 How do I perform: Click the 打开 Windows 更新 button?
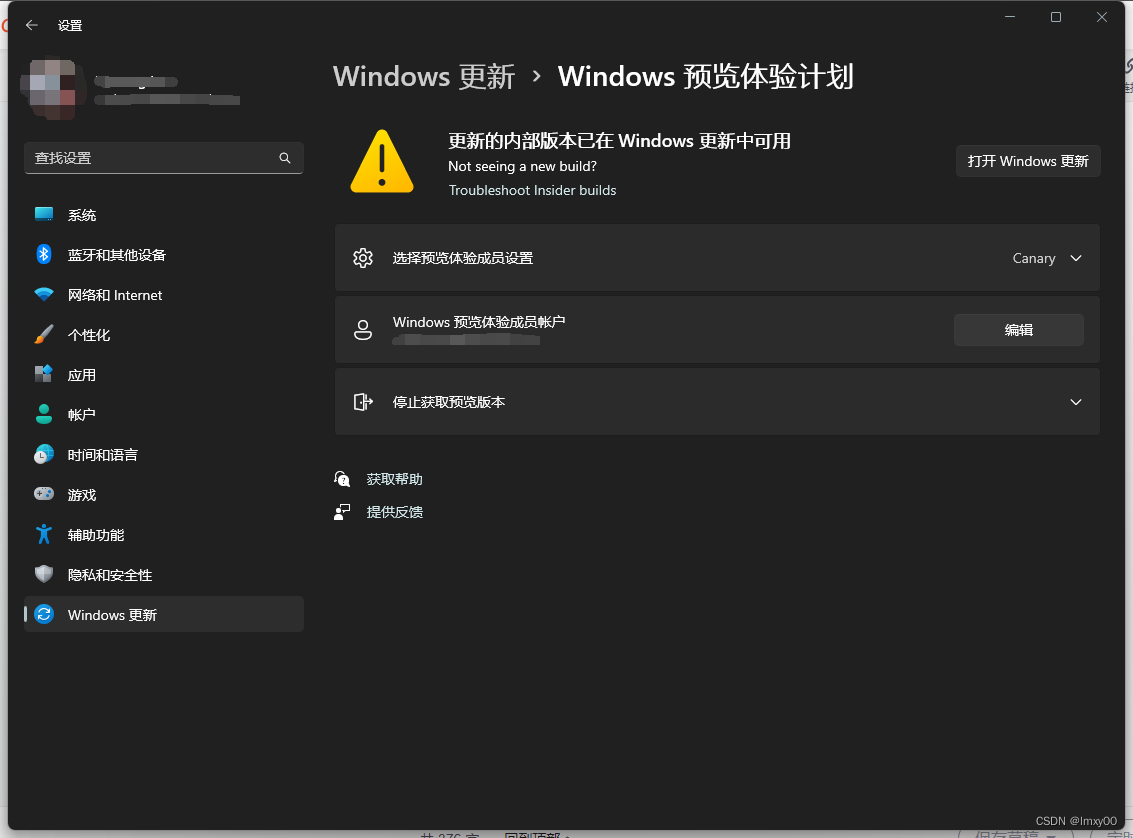tap(1028, 161)
